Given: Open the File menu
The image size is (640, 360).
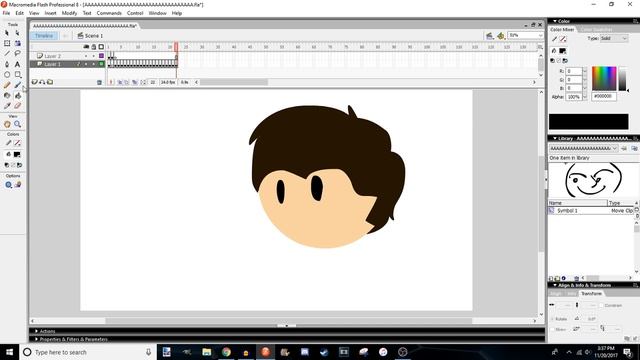Looking at the screenshot, I should tap(6, 13).
